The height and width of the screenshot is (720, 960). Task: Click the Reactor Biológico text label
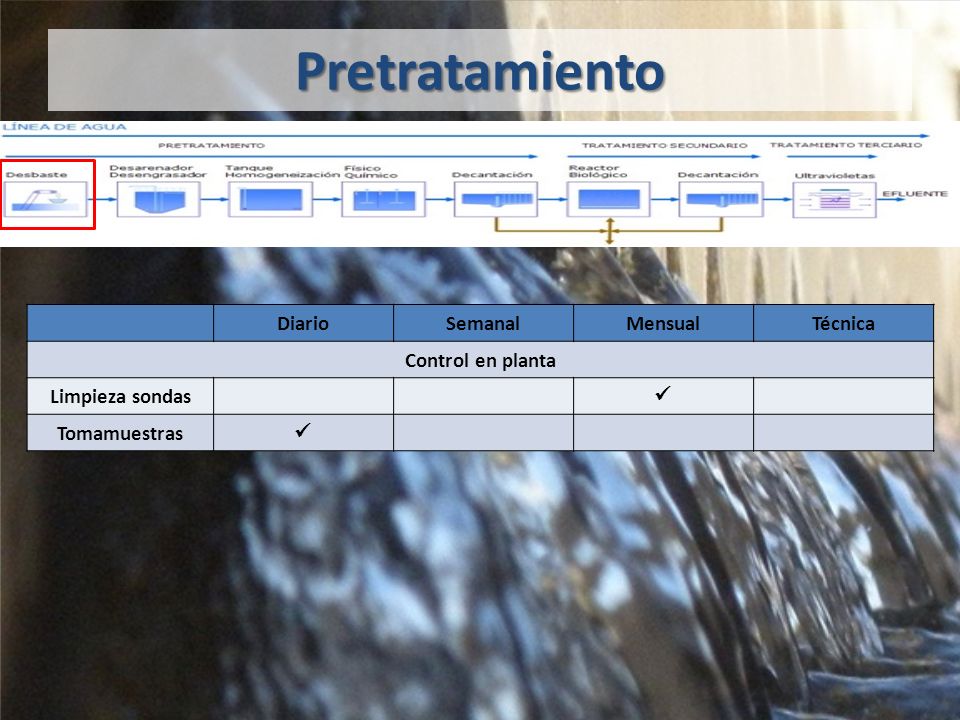[598, 171]
